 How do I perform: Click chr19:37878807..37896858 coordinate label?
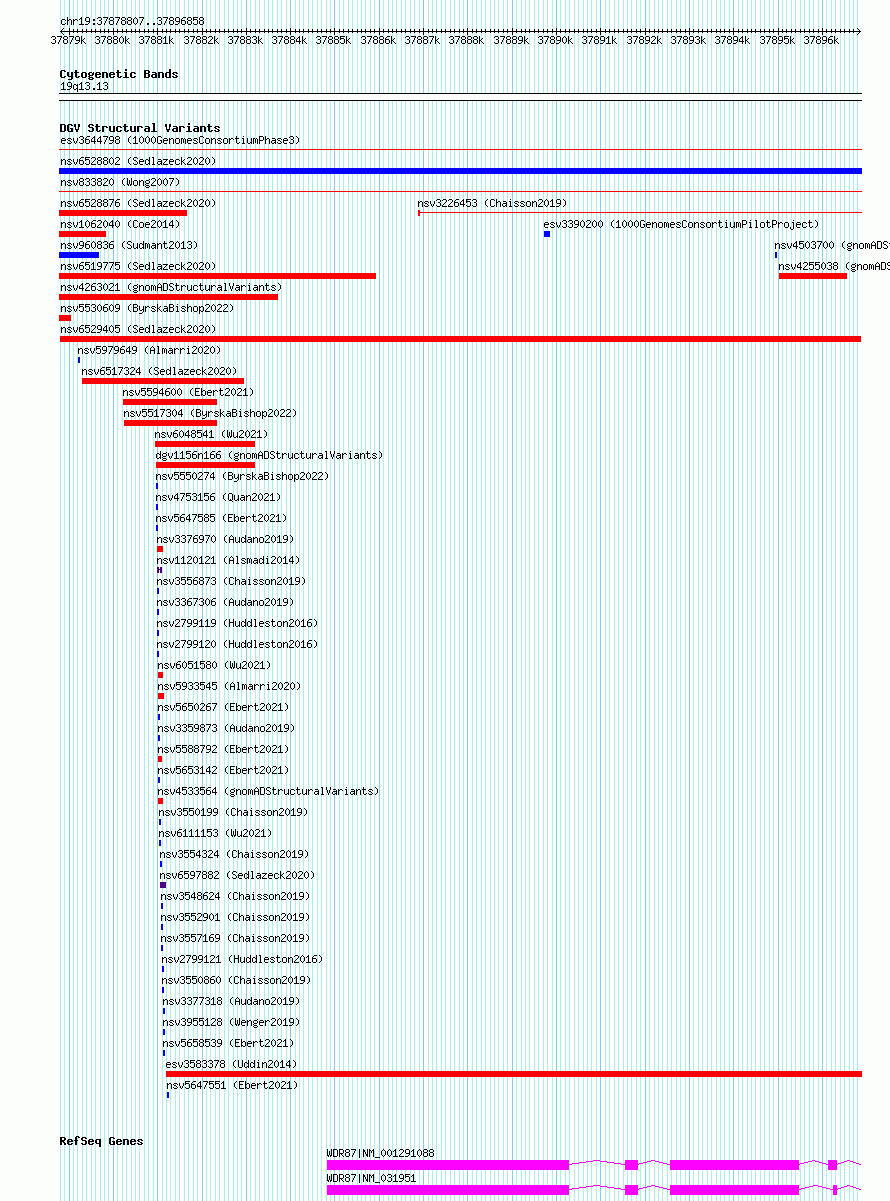coord(132,21)
